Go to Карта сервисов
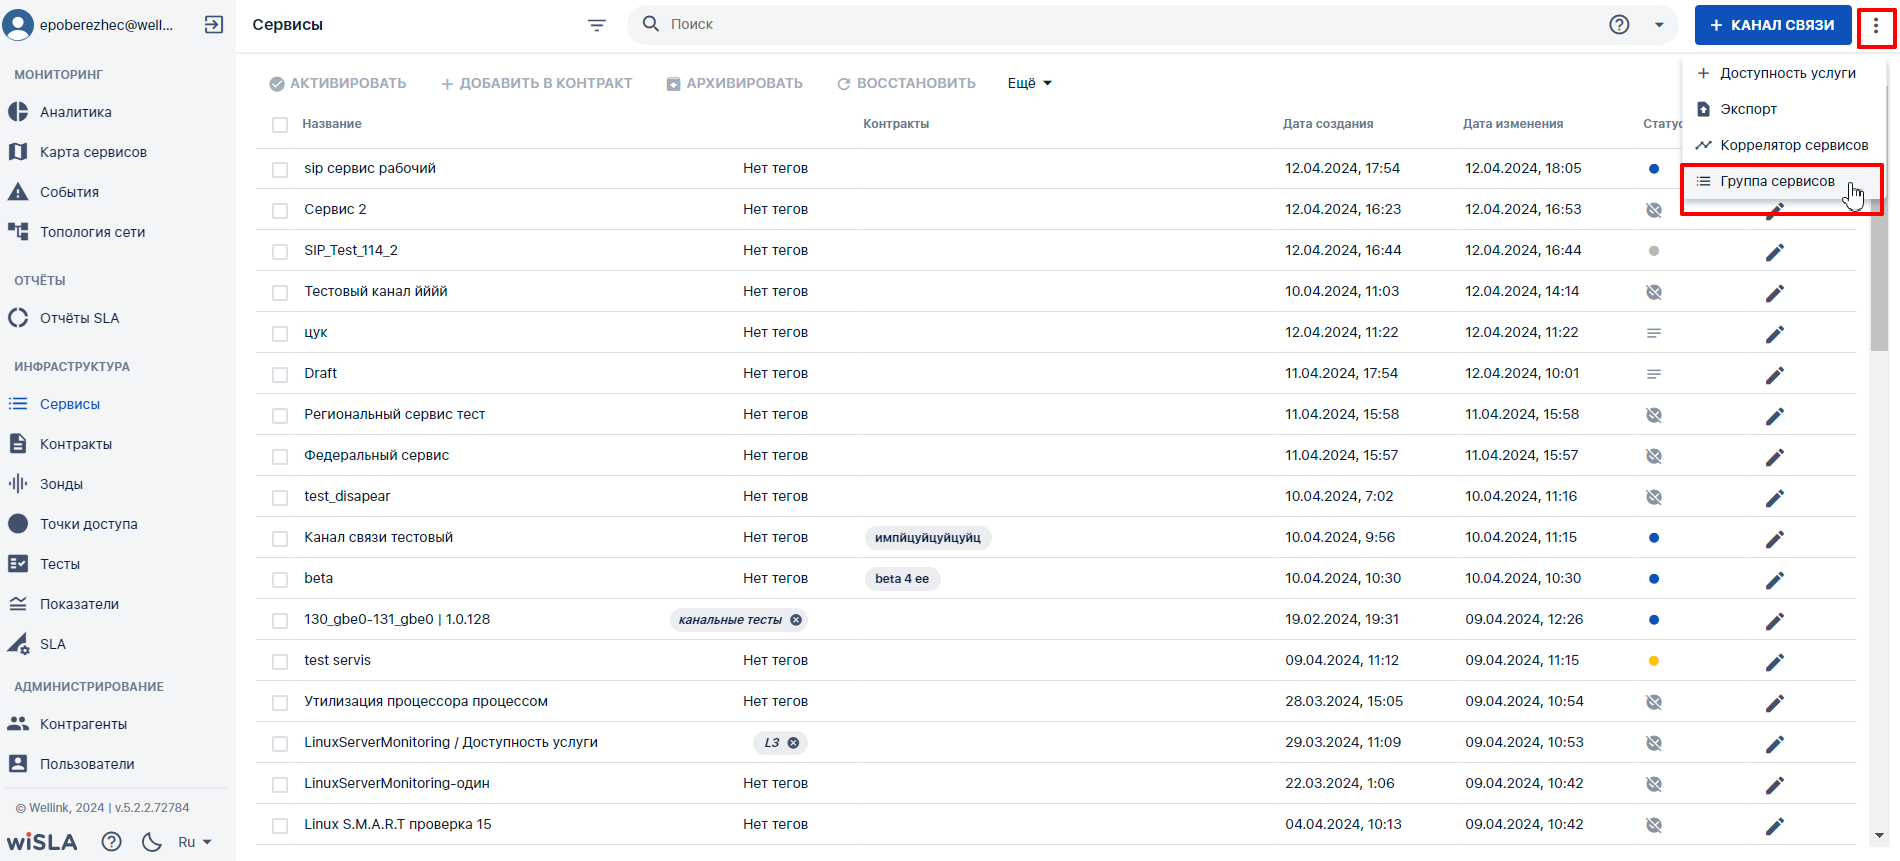This screenshot has height=861, width=1900. (x=93, y=152)
